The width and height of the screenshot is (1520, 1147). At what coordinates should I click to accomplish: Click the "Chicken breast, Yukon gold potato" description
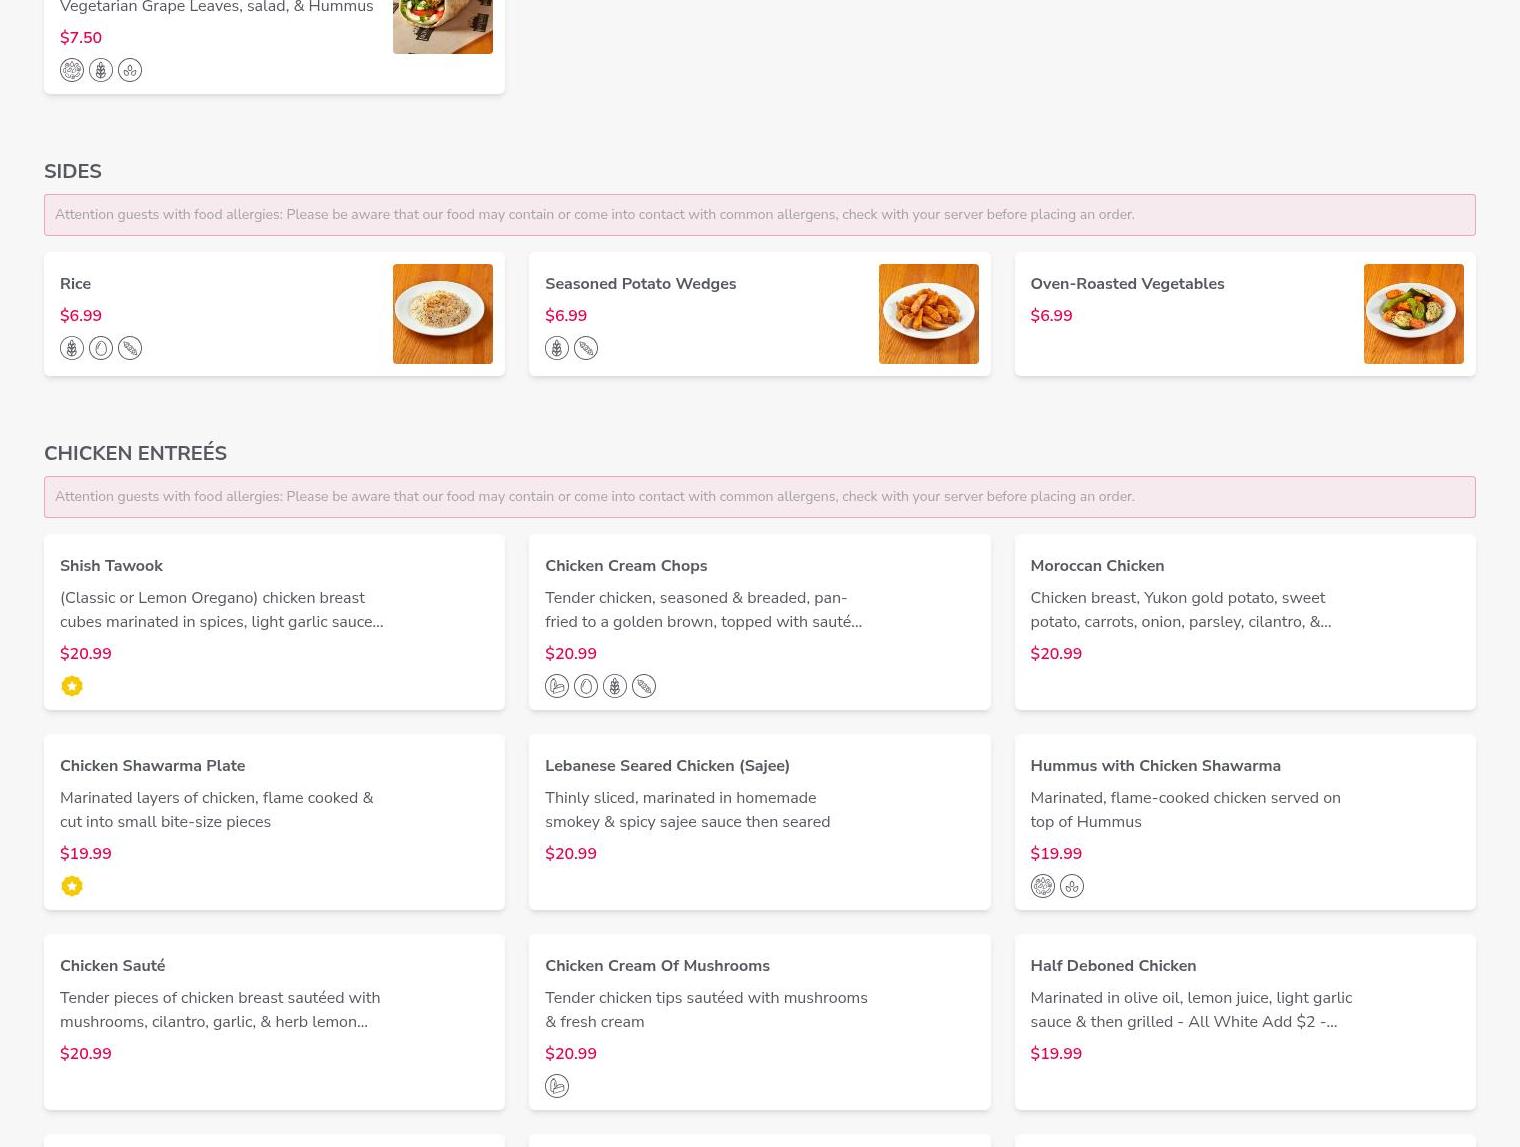coord(1180,610)
